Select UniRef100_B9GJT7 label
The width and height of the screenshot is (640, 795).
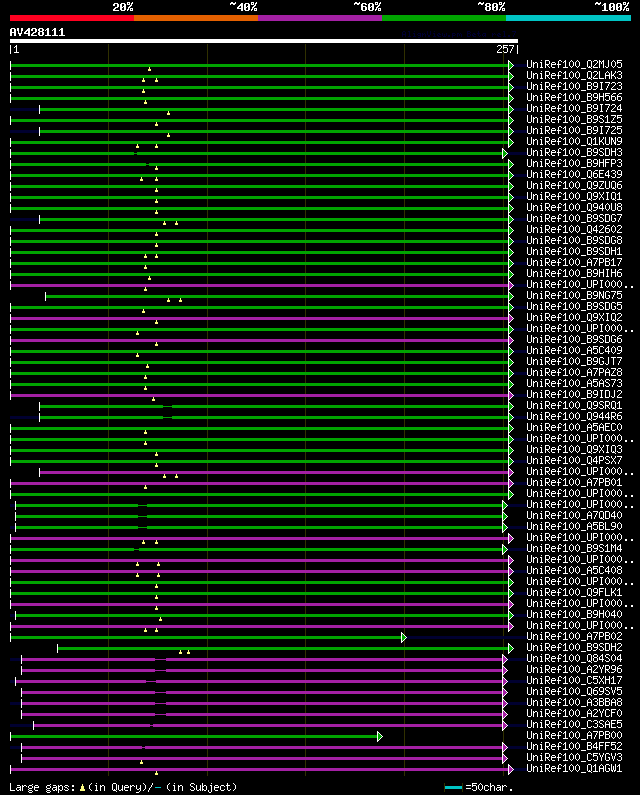[x=574, y=362]
